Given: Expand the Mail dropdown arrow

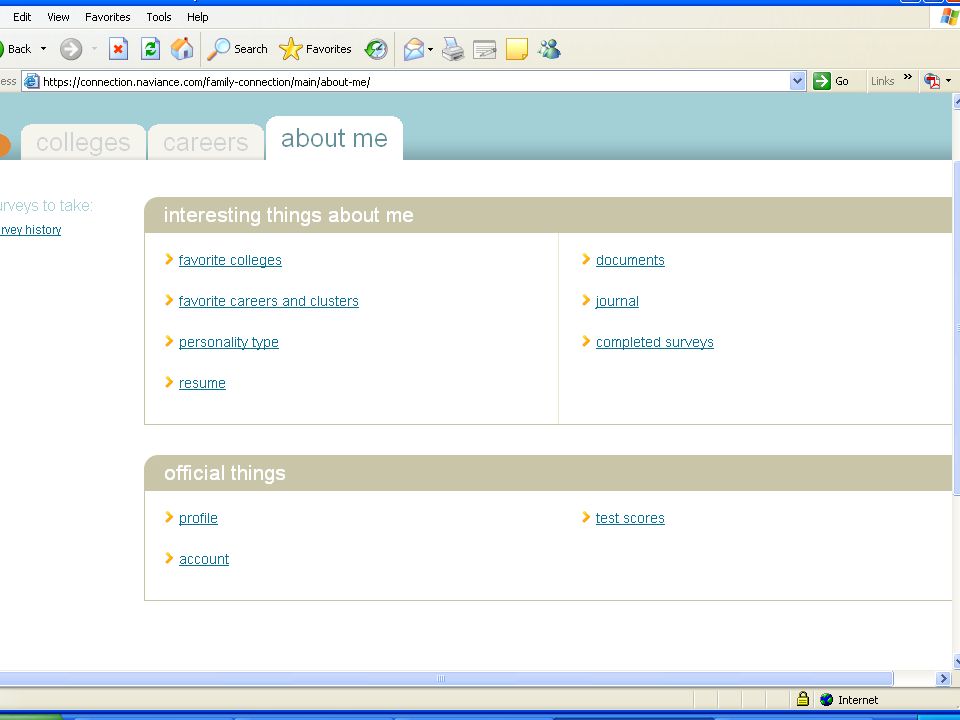Looking at the screenshot, I should point(430,49).
